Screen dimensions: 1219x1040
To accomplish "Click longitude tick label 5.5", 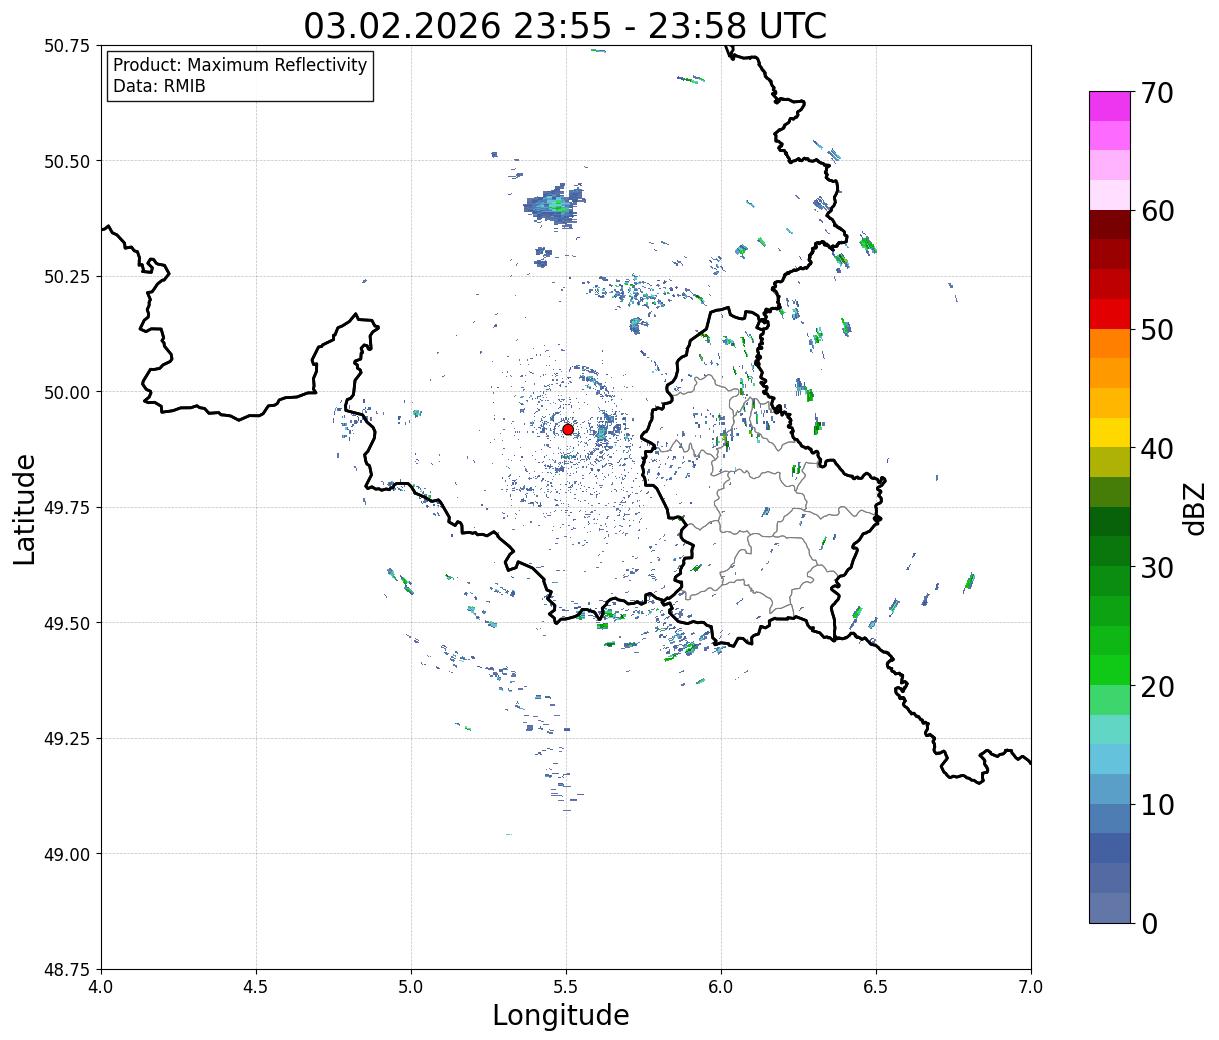I will coord(566,987).
